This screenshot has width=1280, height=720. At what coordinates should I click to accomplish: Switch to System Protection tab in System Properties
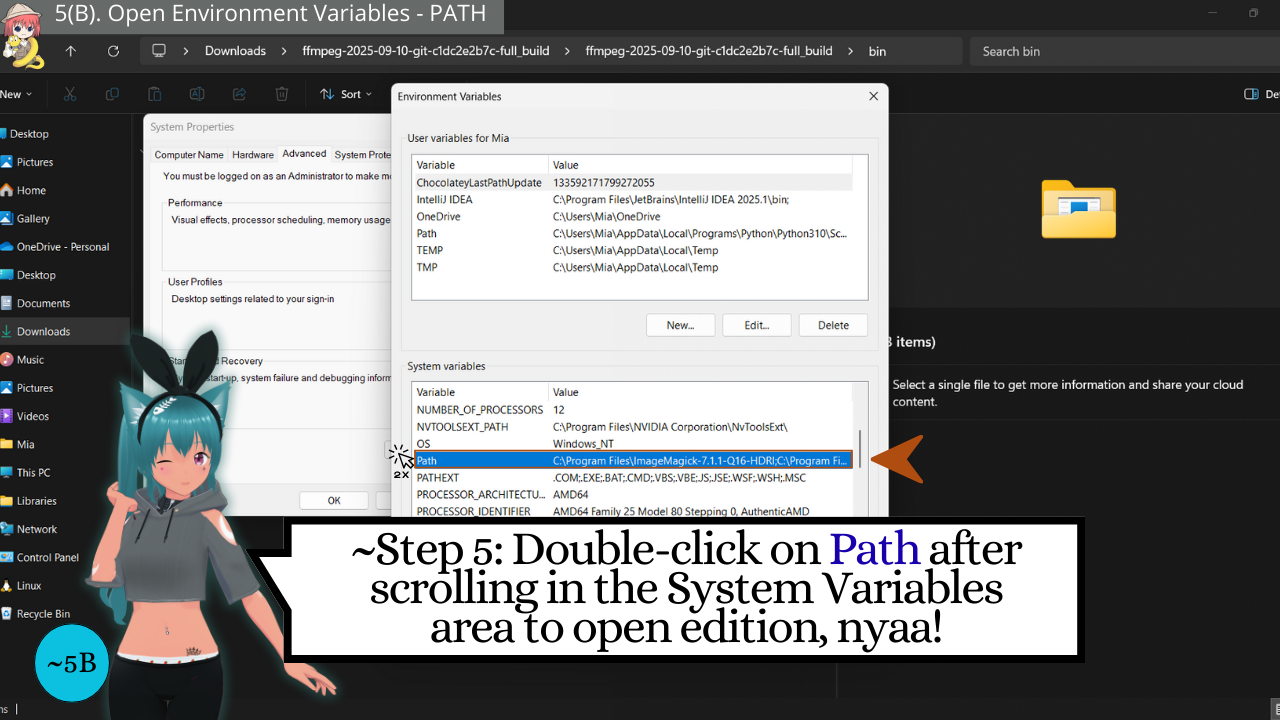[362, 155]
